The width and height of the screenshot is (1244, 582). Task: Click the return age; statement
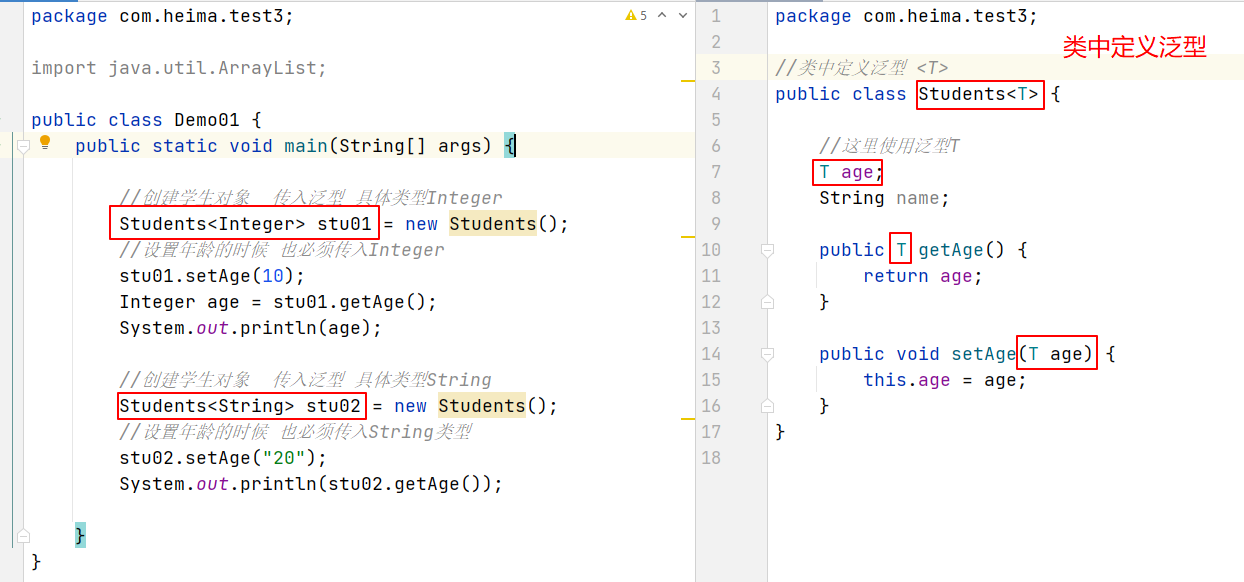click(923, 276)
